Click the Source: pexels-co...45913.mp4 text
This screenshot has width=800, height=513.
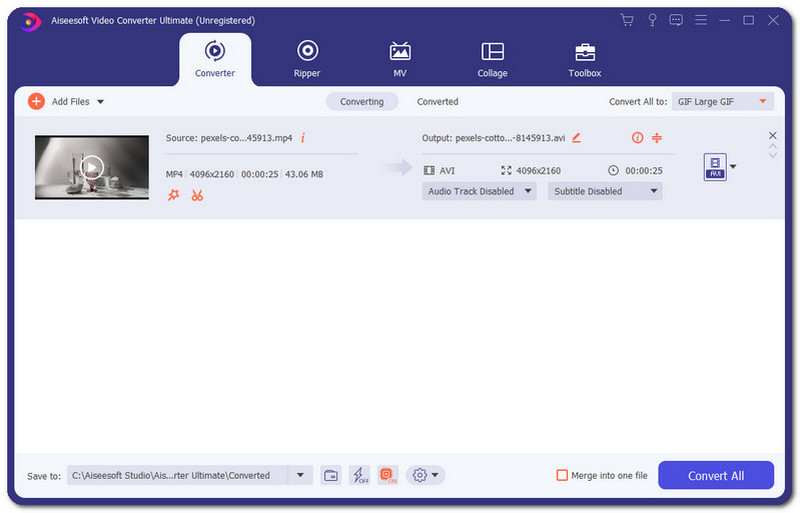click(x=229, y=138)
